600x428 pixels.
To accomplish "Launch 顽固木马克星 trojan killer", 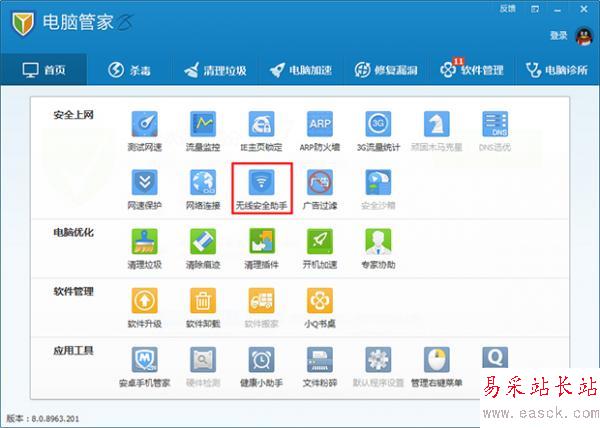I will (437, 131).
